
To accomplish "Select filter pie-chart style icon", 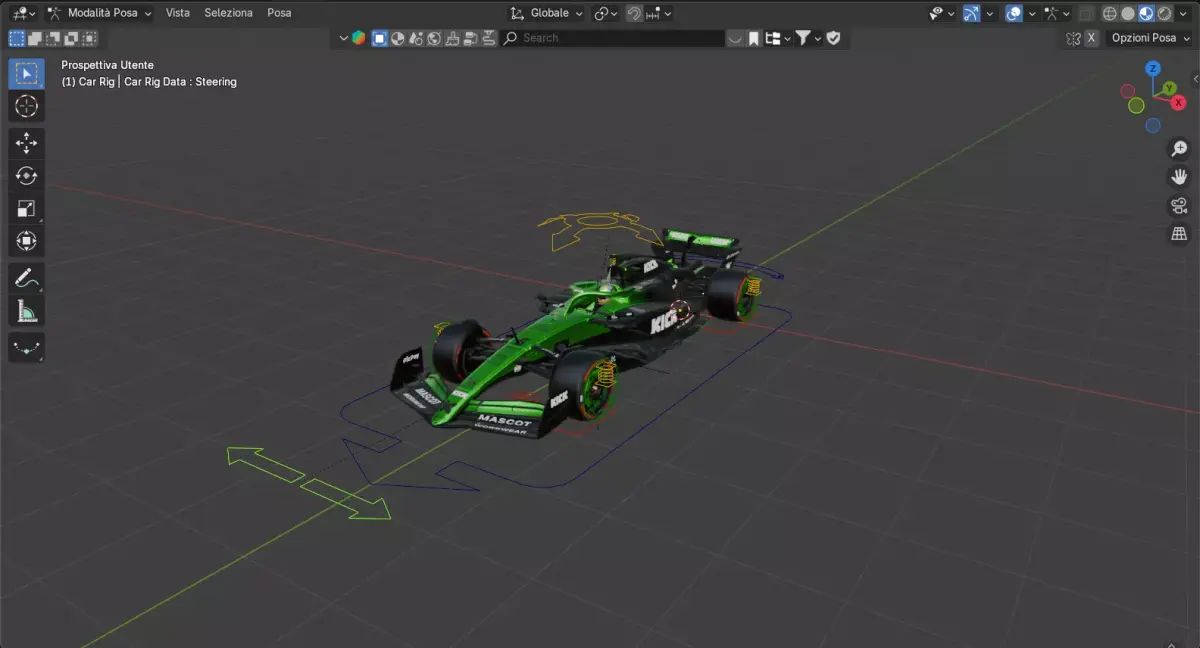I will [x=398, y=38].
